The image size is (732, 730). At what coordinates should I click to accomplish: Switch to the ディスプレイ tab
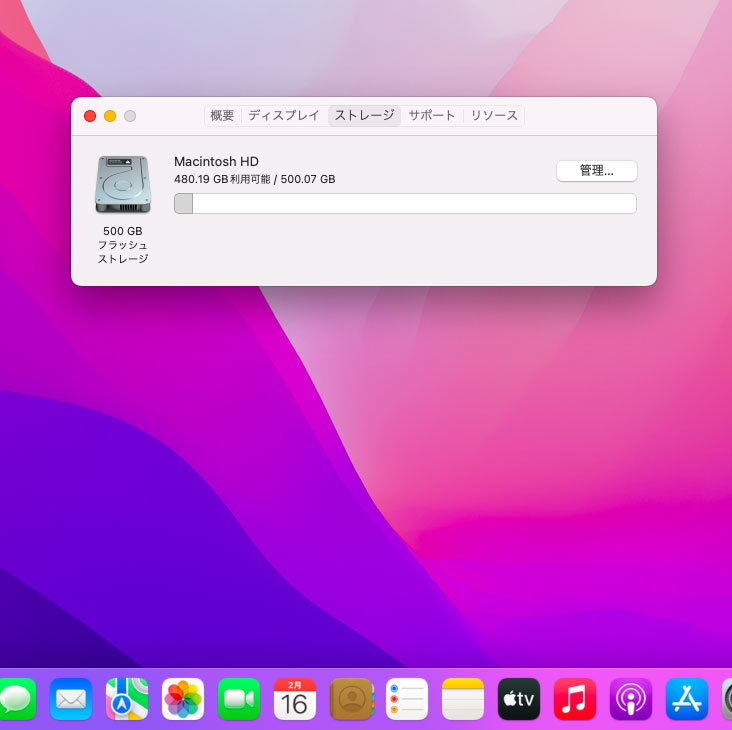[284, 115]
